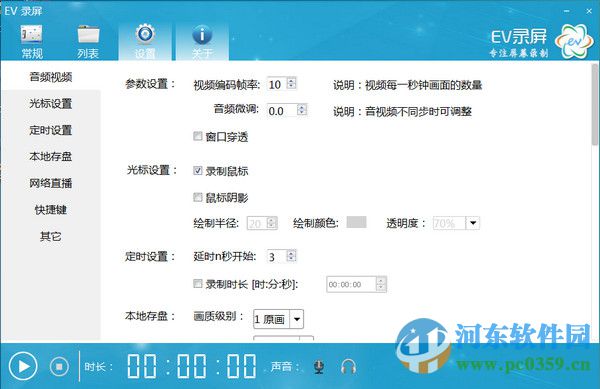The image size is (600, 389).
Task: Pick the 绘制颜色 color swatch
Action: (x=356, y=222)
